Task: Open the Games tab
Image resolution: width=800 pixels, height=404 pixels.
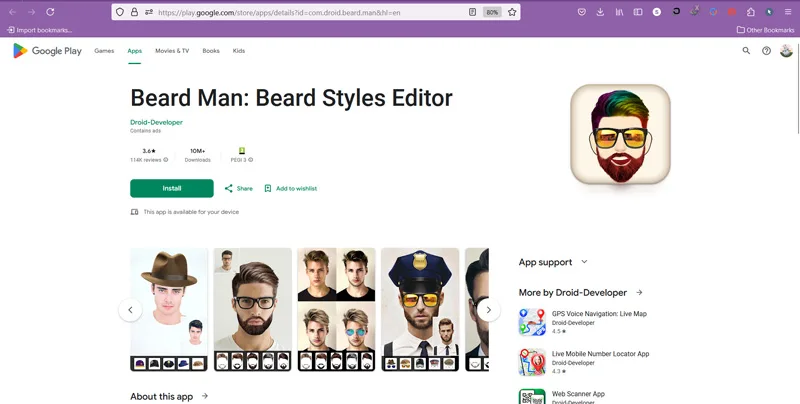Action: (104, 50)
